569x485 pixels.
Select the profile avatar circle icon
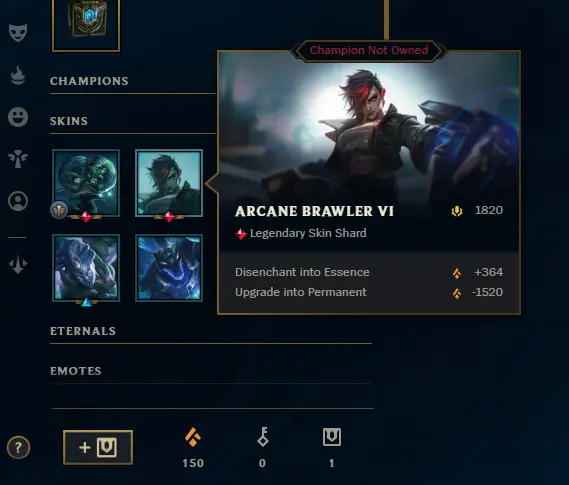pos(18,201)
